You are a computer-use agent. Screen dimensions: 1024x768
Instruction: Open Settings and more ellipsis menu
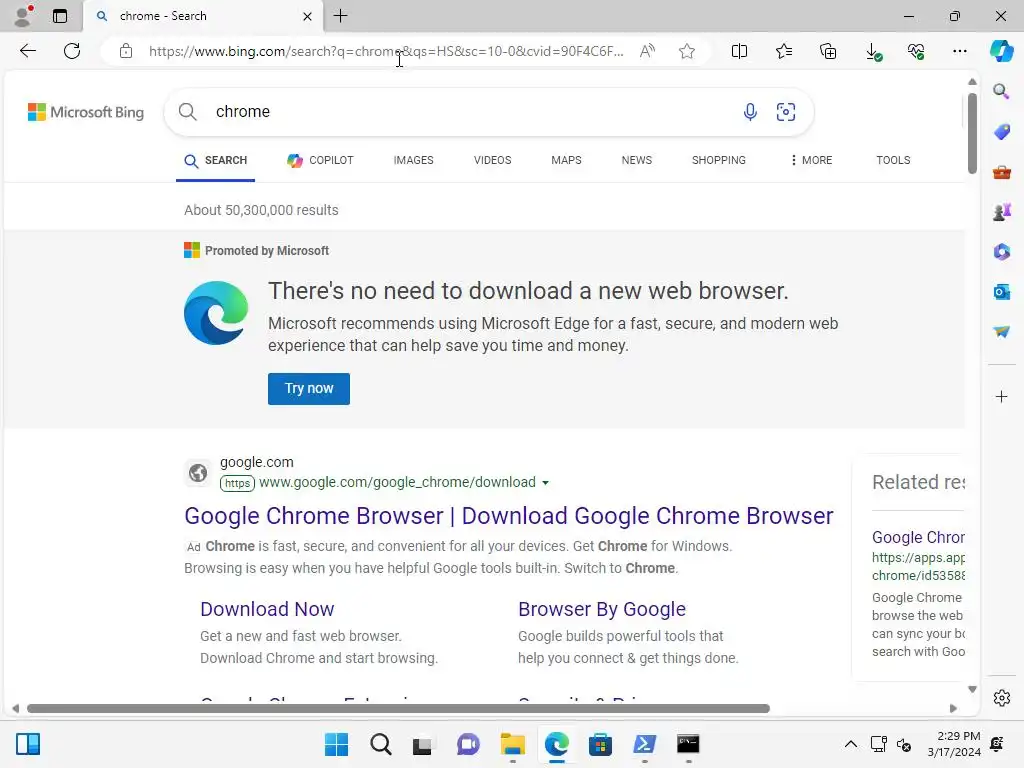tap(959, 51)
